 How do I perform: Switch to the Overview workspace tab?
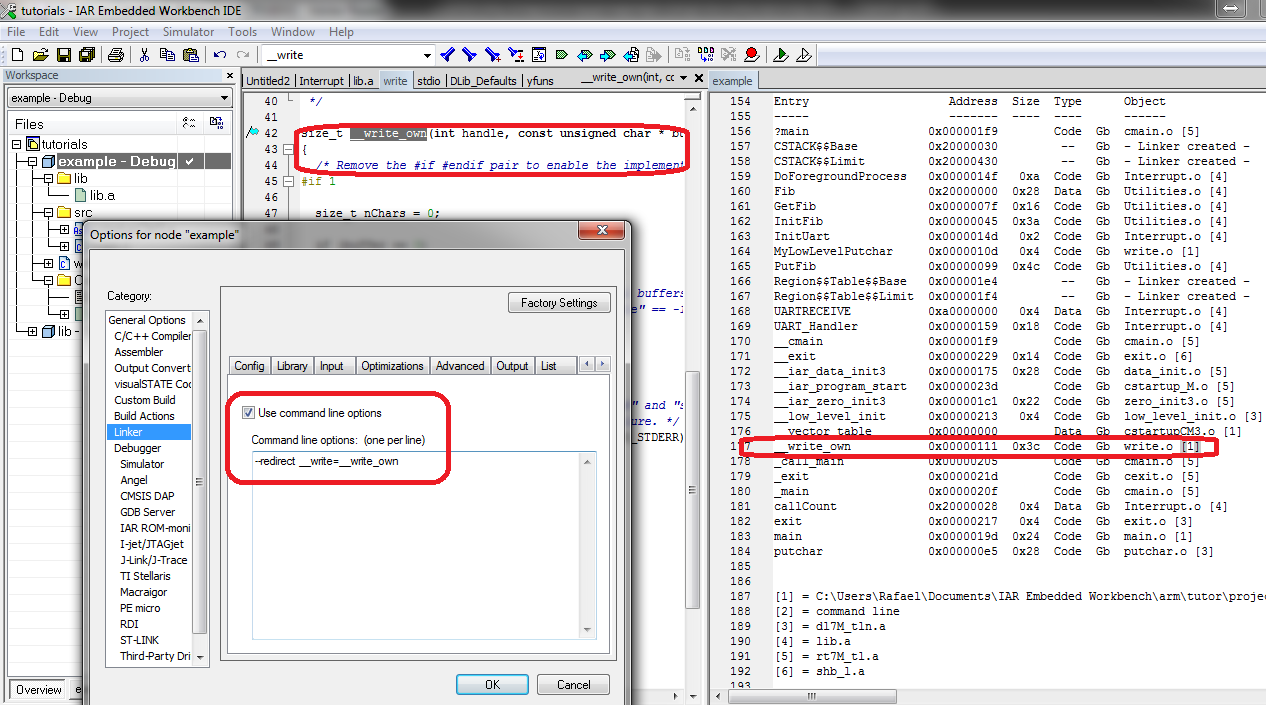tap(38, 690)
